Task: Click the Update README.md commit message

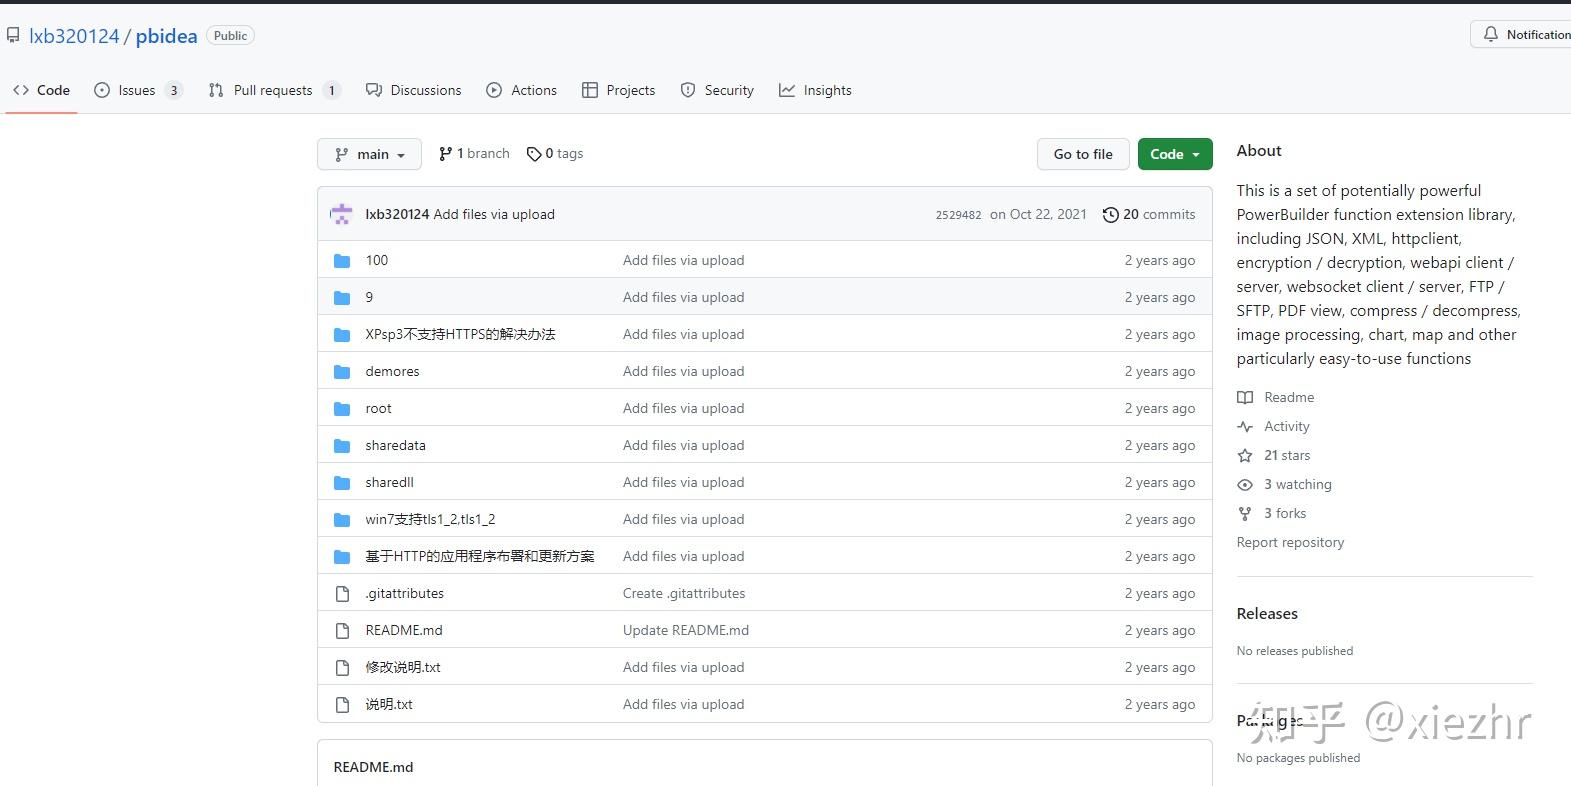Action: 686,630
